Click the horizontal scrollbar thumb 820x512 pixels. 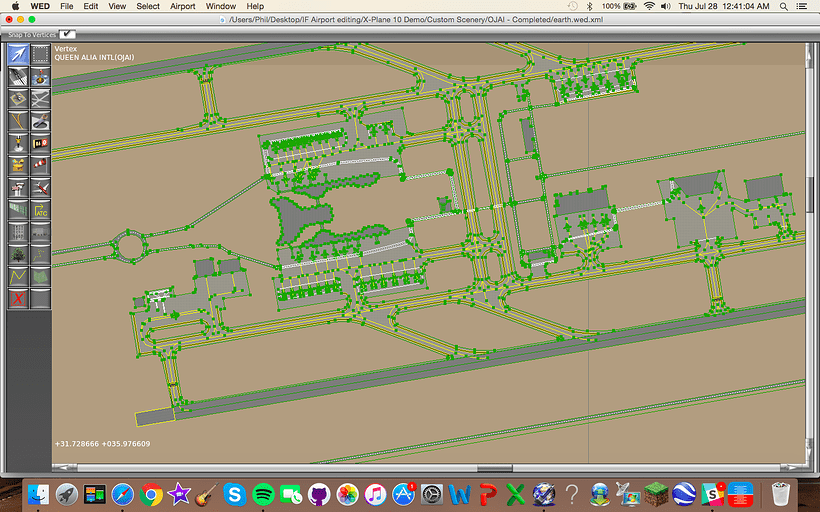pyautogui.click(x=495, y=468)
